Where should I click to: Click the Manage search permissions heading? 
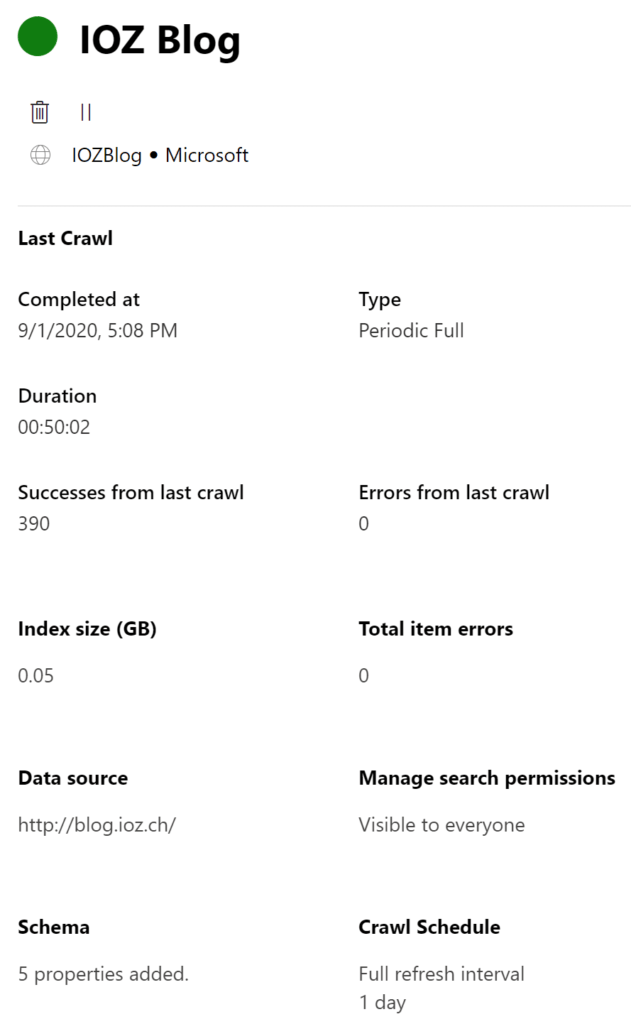coord(487,778)
